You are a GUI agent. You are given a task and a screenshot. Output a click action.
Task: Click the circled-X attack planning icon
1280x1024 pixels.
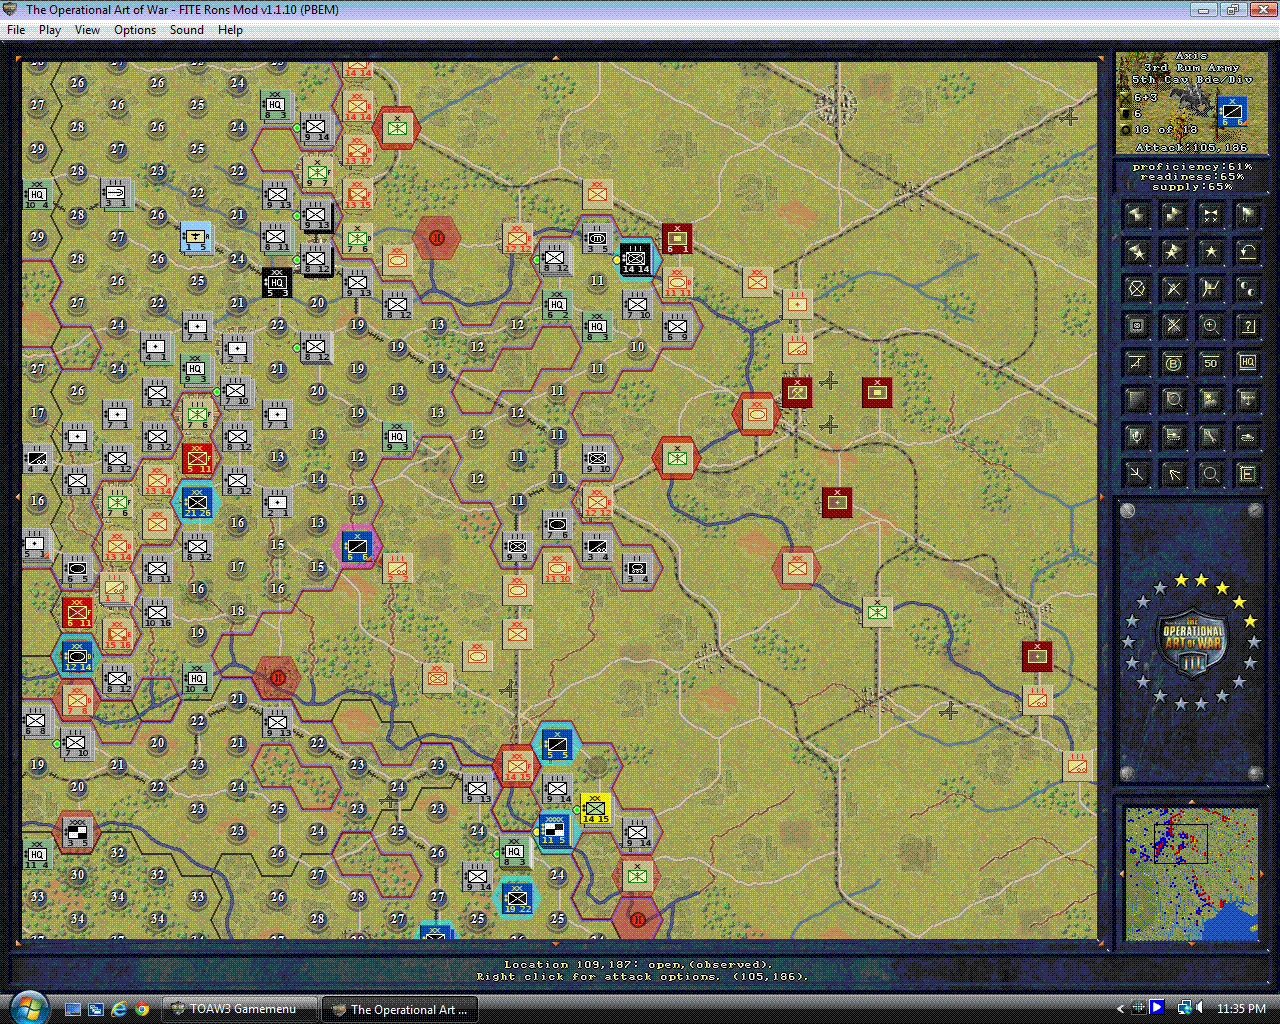[1134, 287]
